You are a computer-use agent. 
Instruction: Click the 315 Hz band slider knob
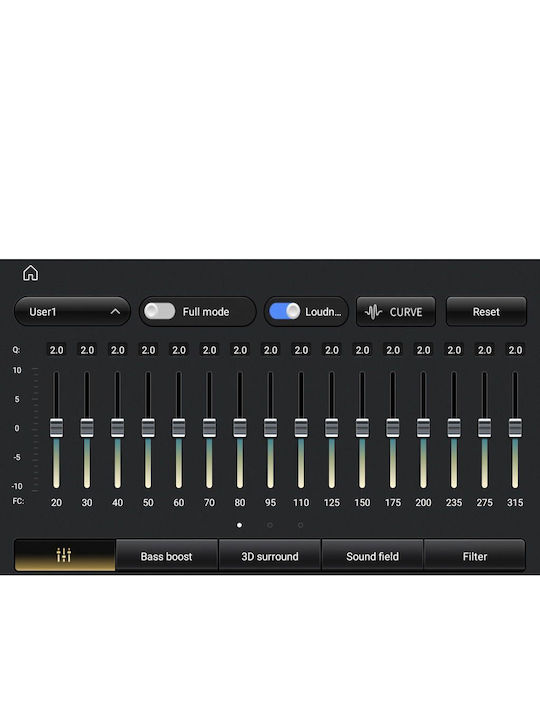click(x=515, y=428)
